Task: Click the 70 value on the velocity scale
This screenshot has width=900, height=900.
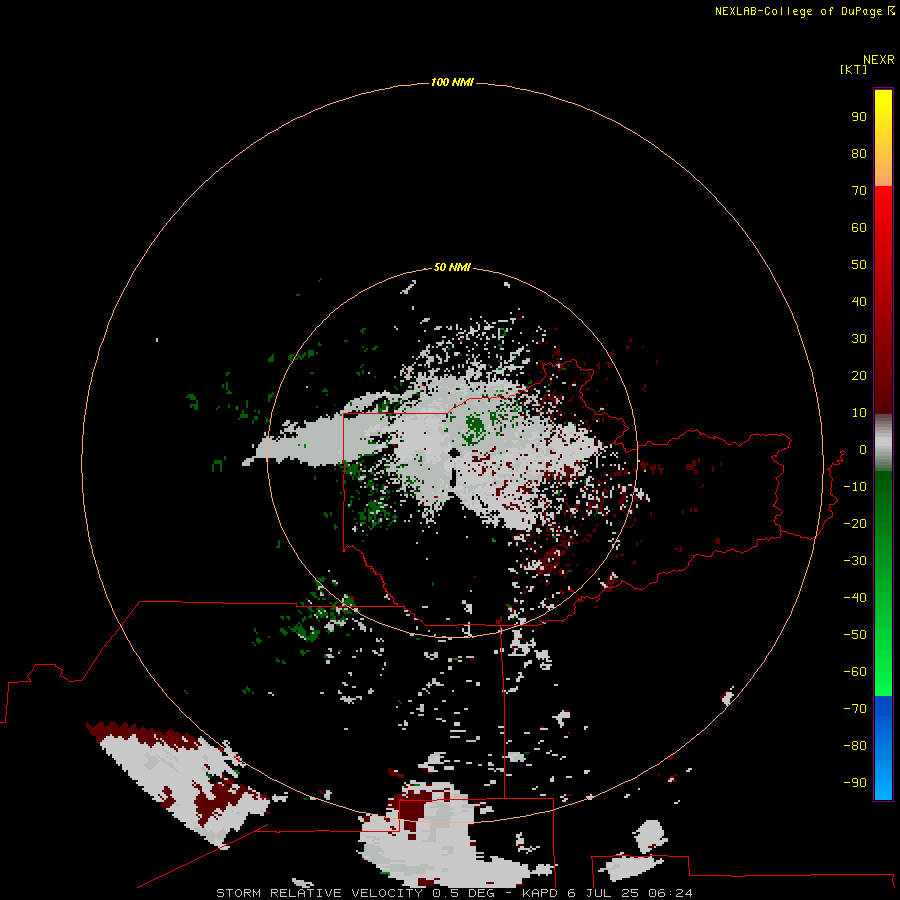Action: [859, 191]
